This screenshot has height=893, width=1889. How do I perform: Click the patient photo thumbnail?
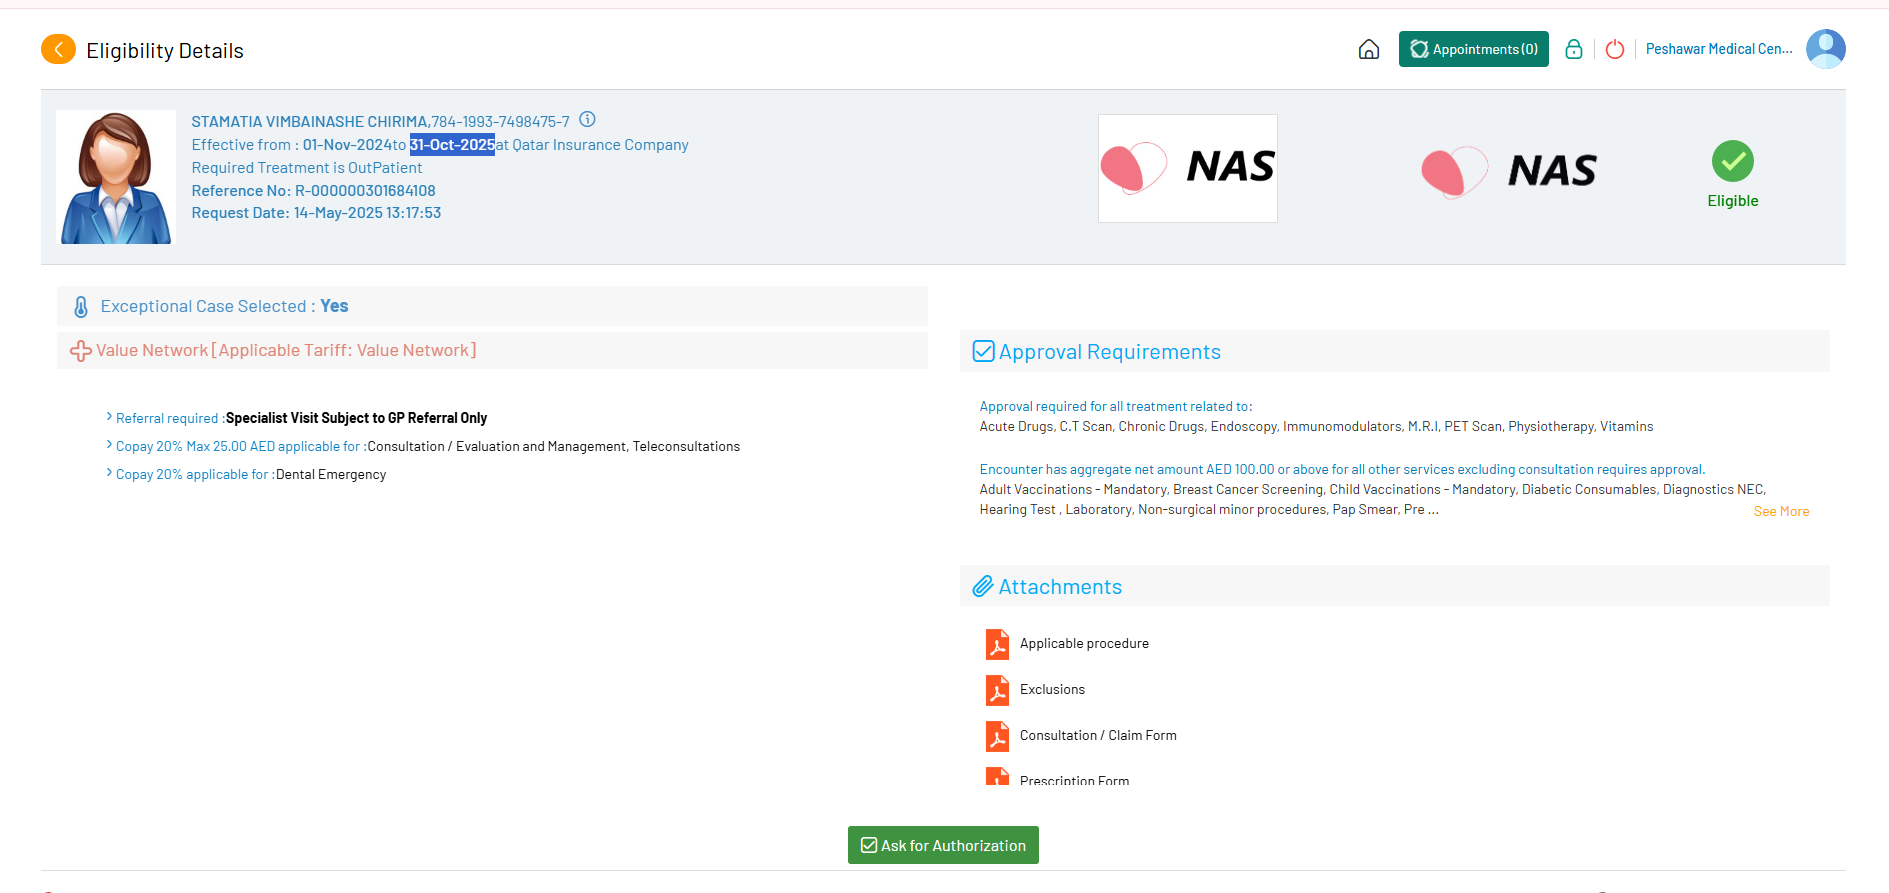(x=116, y=177)
